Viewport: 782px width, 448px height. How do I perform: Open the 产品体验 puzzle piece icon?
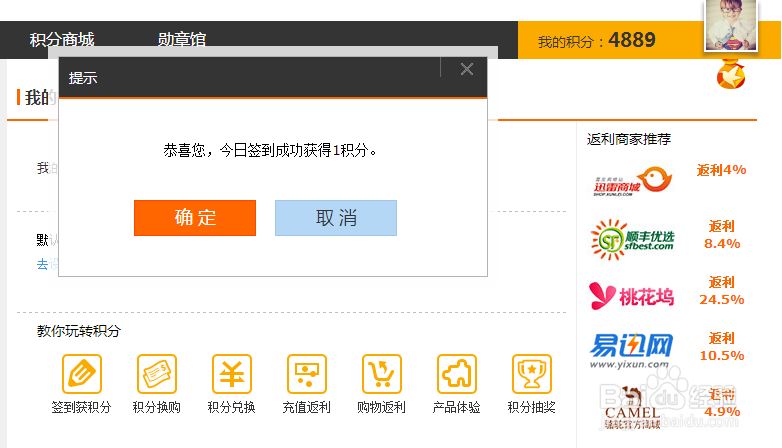click(457, 374)
